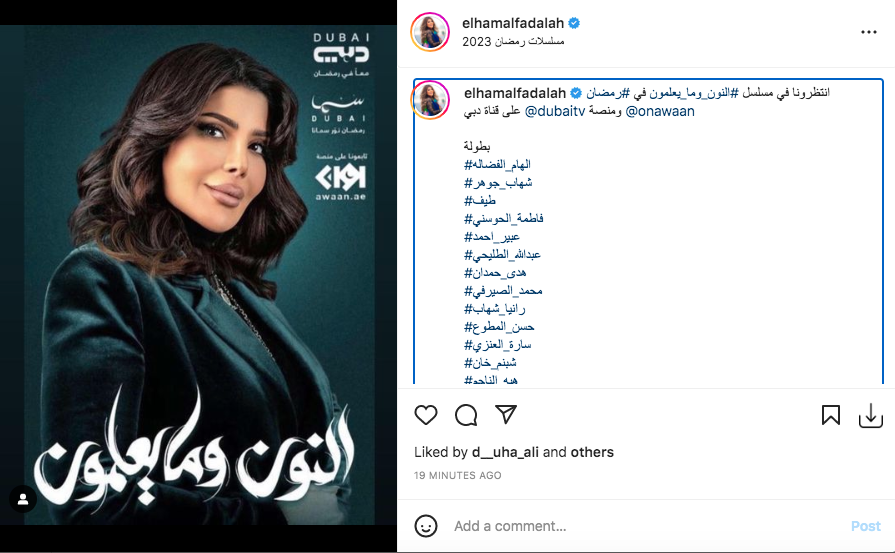Viewport: 895px width, 553px height.
Task: Open the @dubaitv mention link
Action: 555,111
